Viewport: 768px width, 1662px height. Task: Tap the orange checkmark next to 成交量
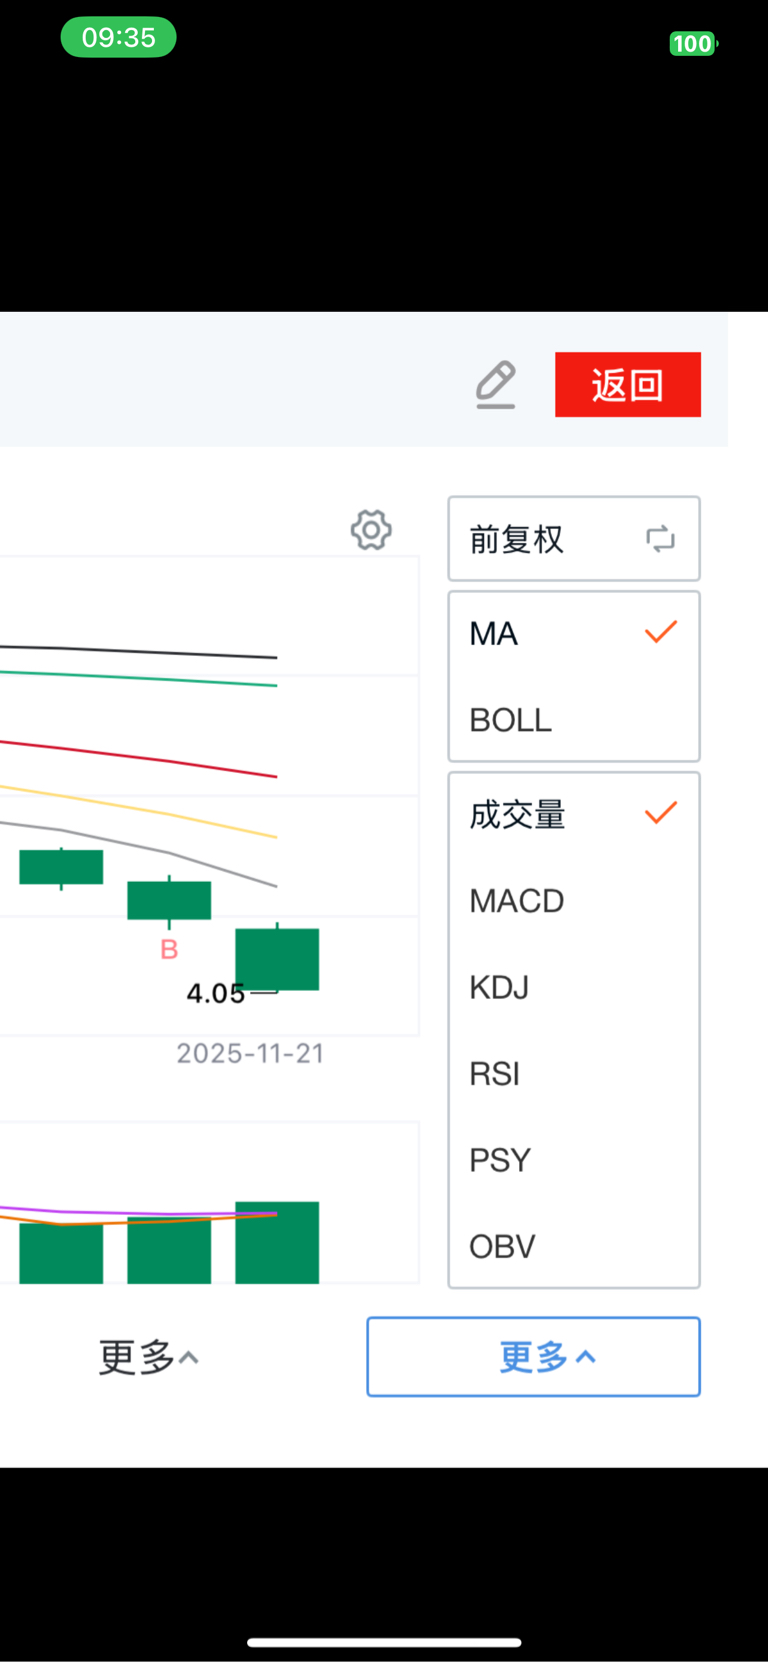(661, 813)
